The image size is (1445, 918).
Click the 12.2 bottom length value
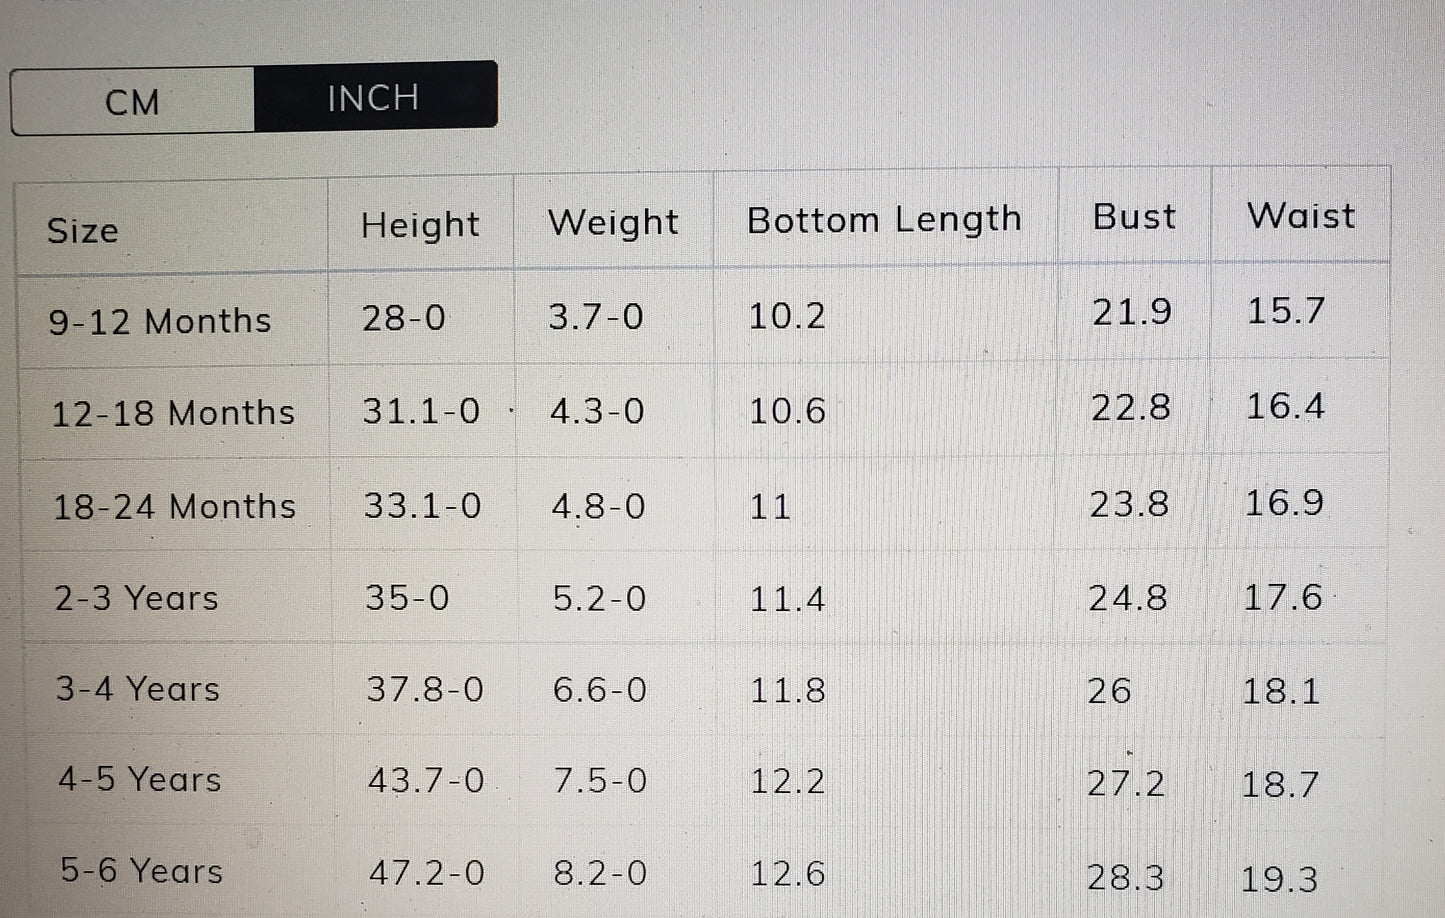[788, 781]
